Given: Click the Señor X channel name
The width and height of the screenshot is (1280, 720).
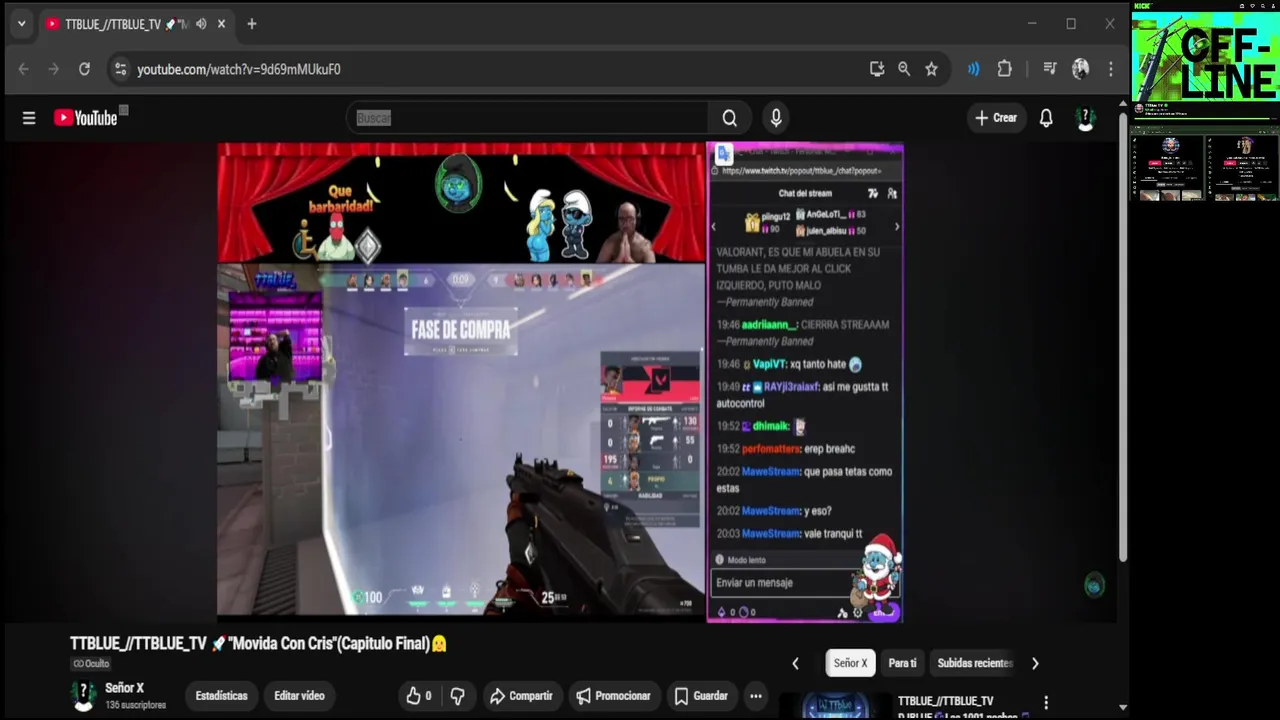Looking at the screenshot, I should pyautogui.click(x=125, y=688).
